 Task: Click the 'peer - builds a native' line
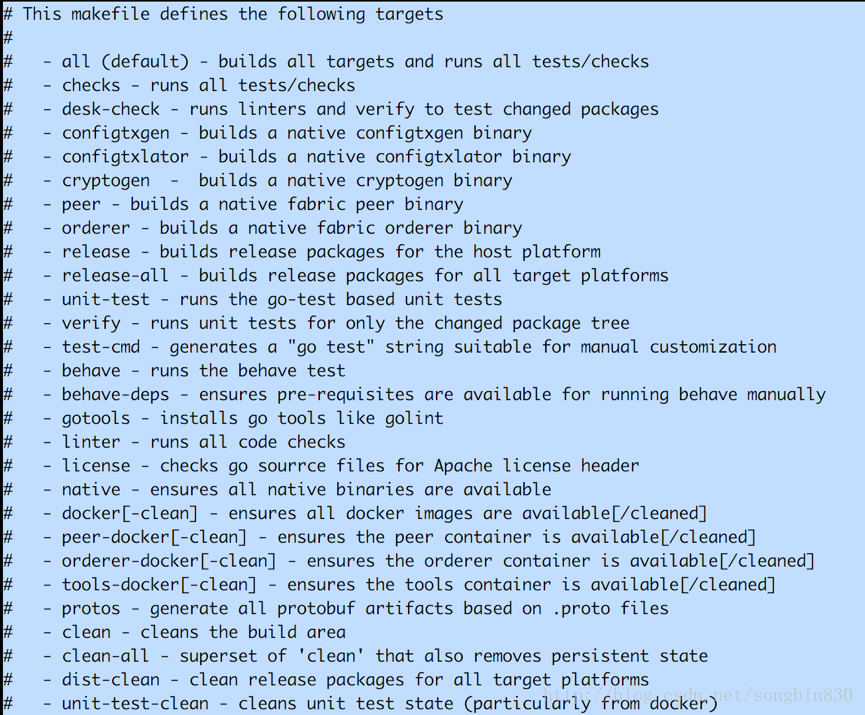(262, 204)
